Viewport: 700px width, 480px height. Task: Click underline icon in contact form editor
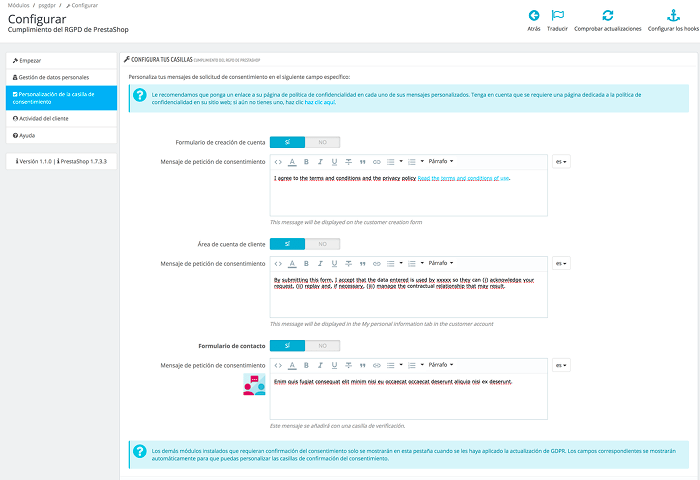(x=334, y=365)
